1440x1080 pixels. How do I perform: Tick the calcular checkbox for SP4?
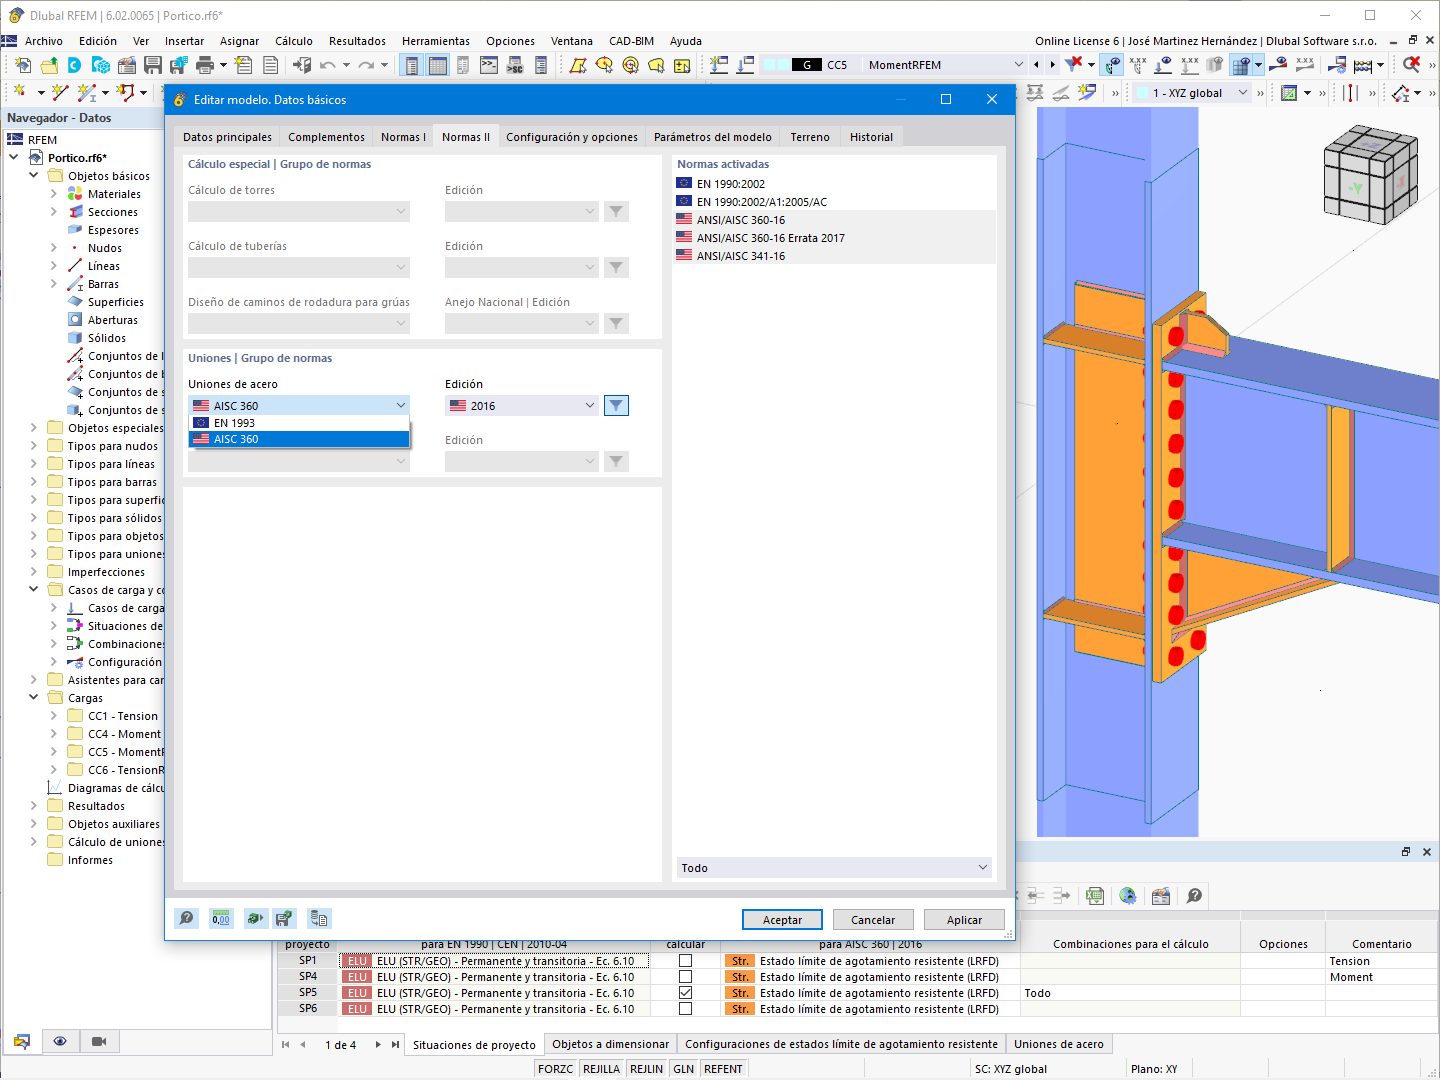(685, 977)
